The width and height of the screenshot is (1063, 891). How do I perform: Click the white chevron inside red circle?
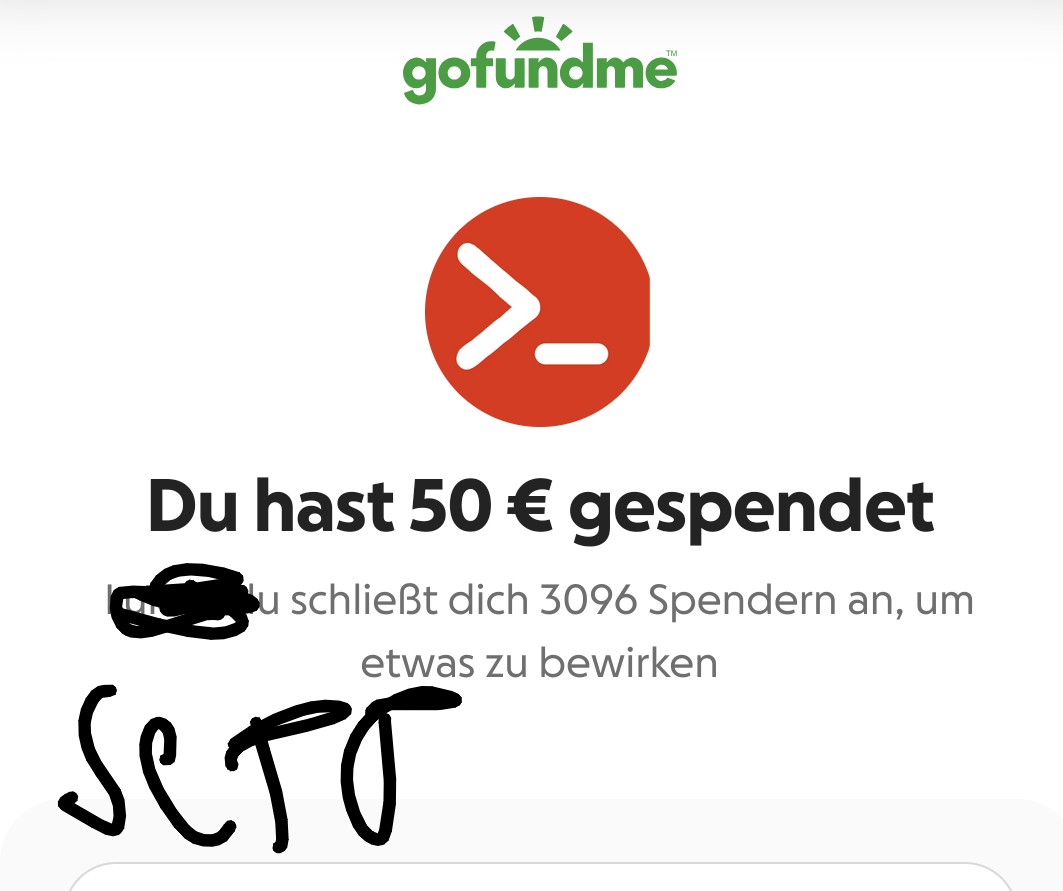tap(498, 307)
